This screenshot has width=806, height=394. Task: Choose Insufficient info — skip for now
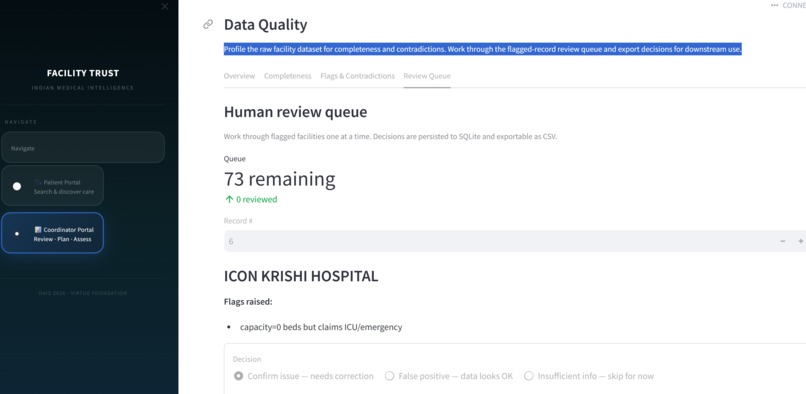[589, 376]
